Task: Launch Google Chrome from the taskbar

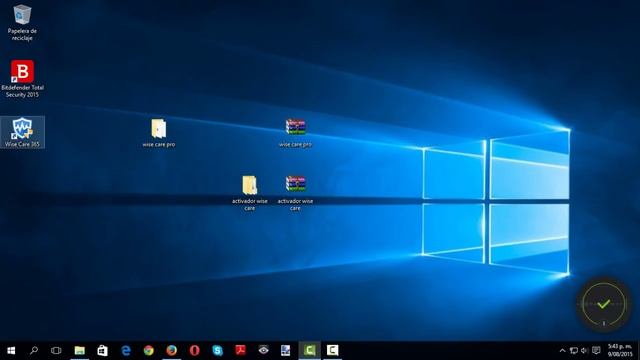Action: (x=149, y=351)
